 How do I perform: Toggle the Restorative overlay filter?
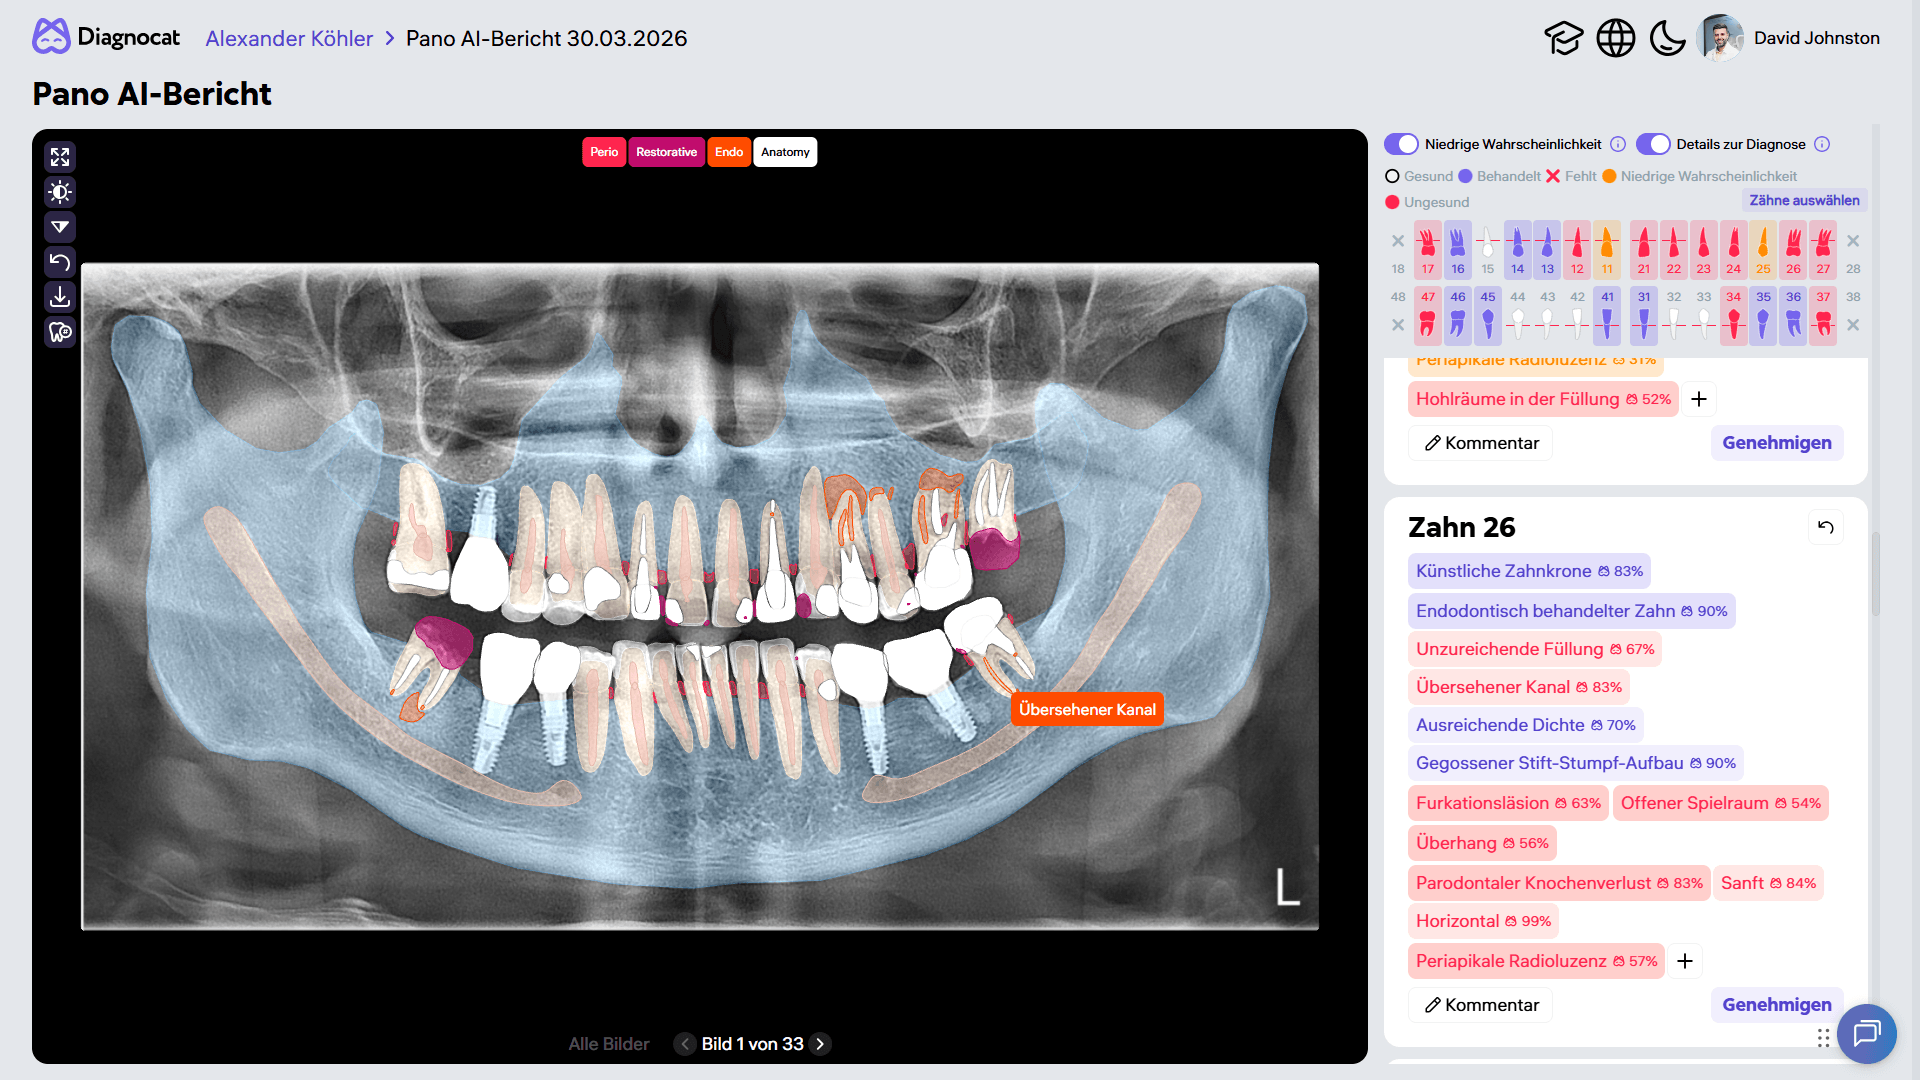(667, 152)
